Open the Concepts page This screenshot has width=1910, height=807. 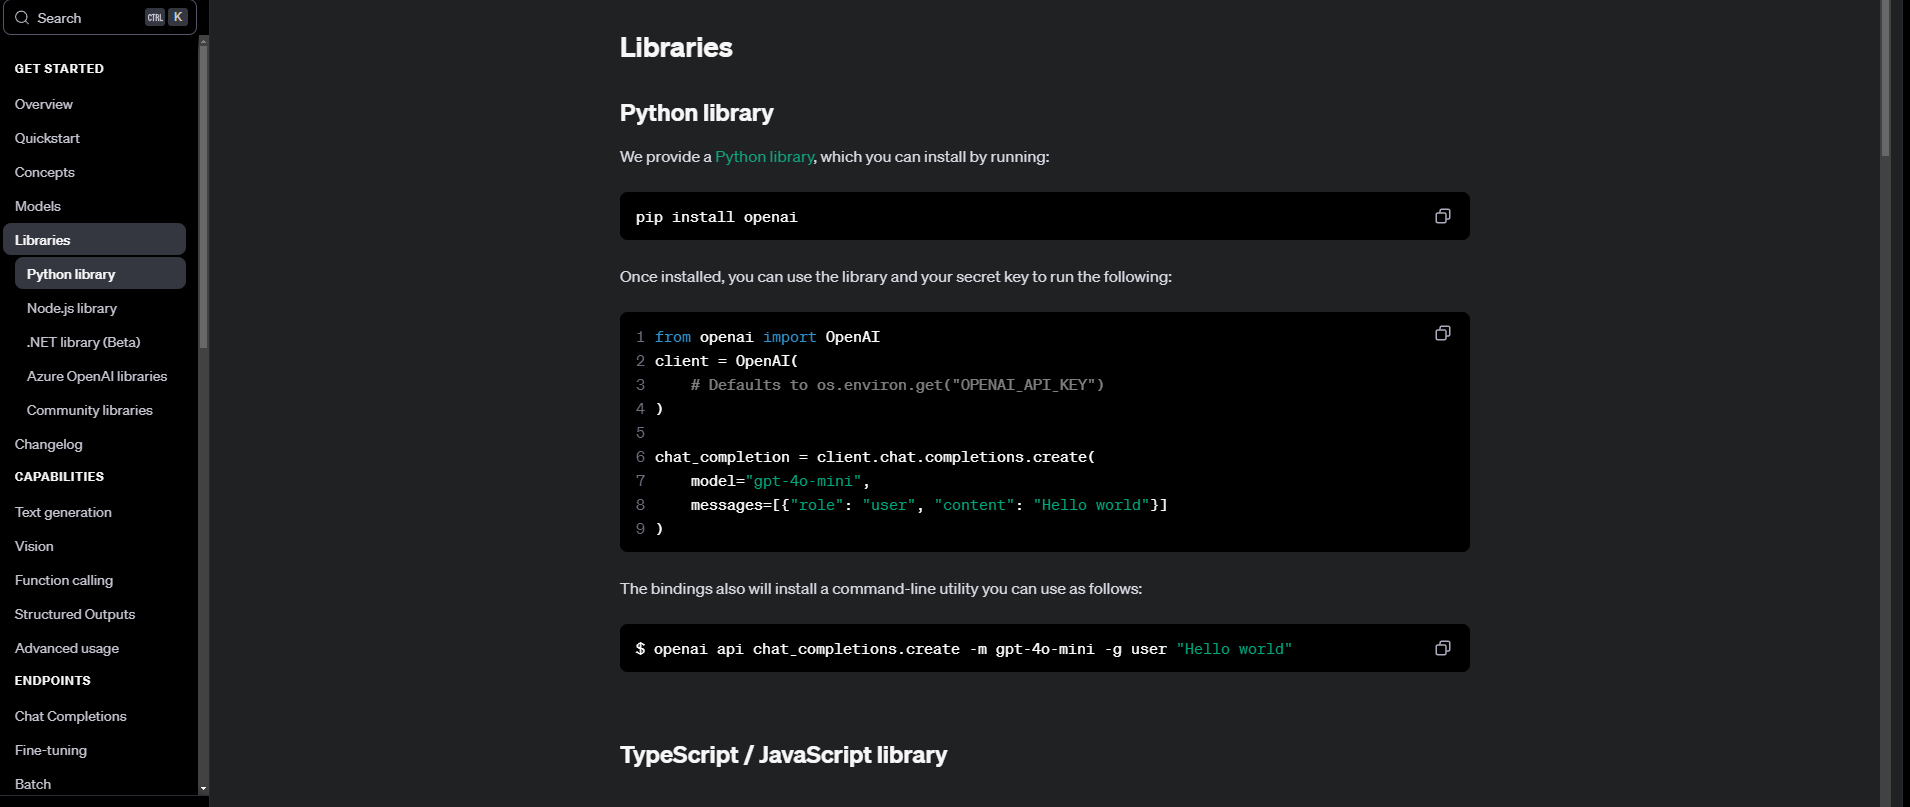(44, 172)
